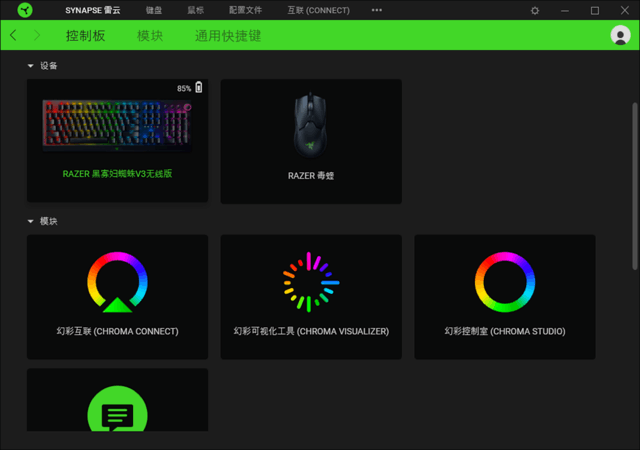
Task: Select the Razer mouse image thumbnail
Action: pyautogui.click(x=310, y=125)
